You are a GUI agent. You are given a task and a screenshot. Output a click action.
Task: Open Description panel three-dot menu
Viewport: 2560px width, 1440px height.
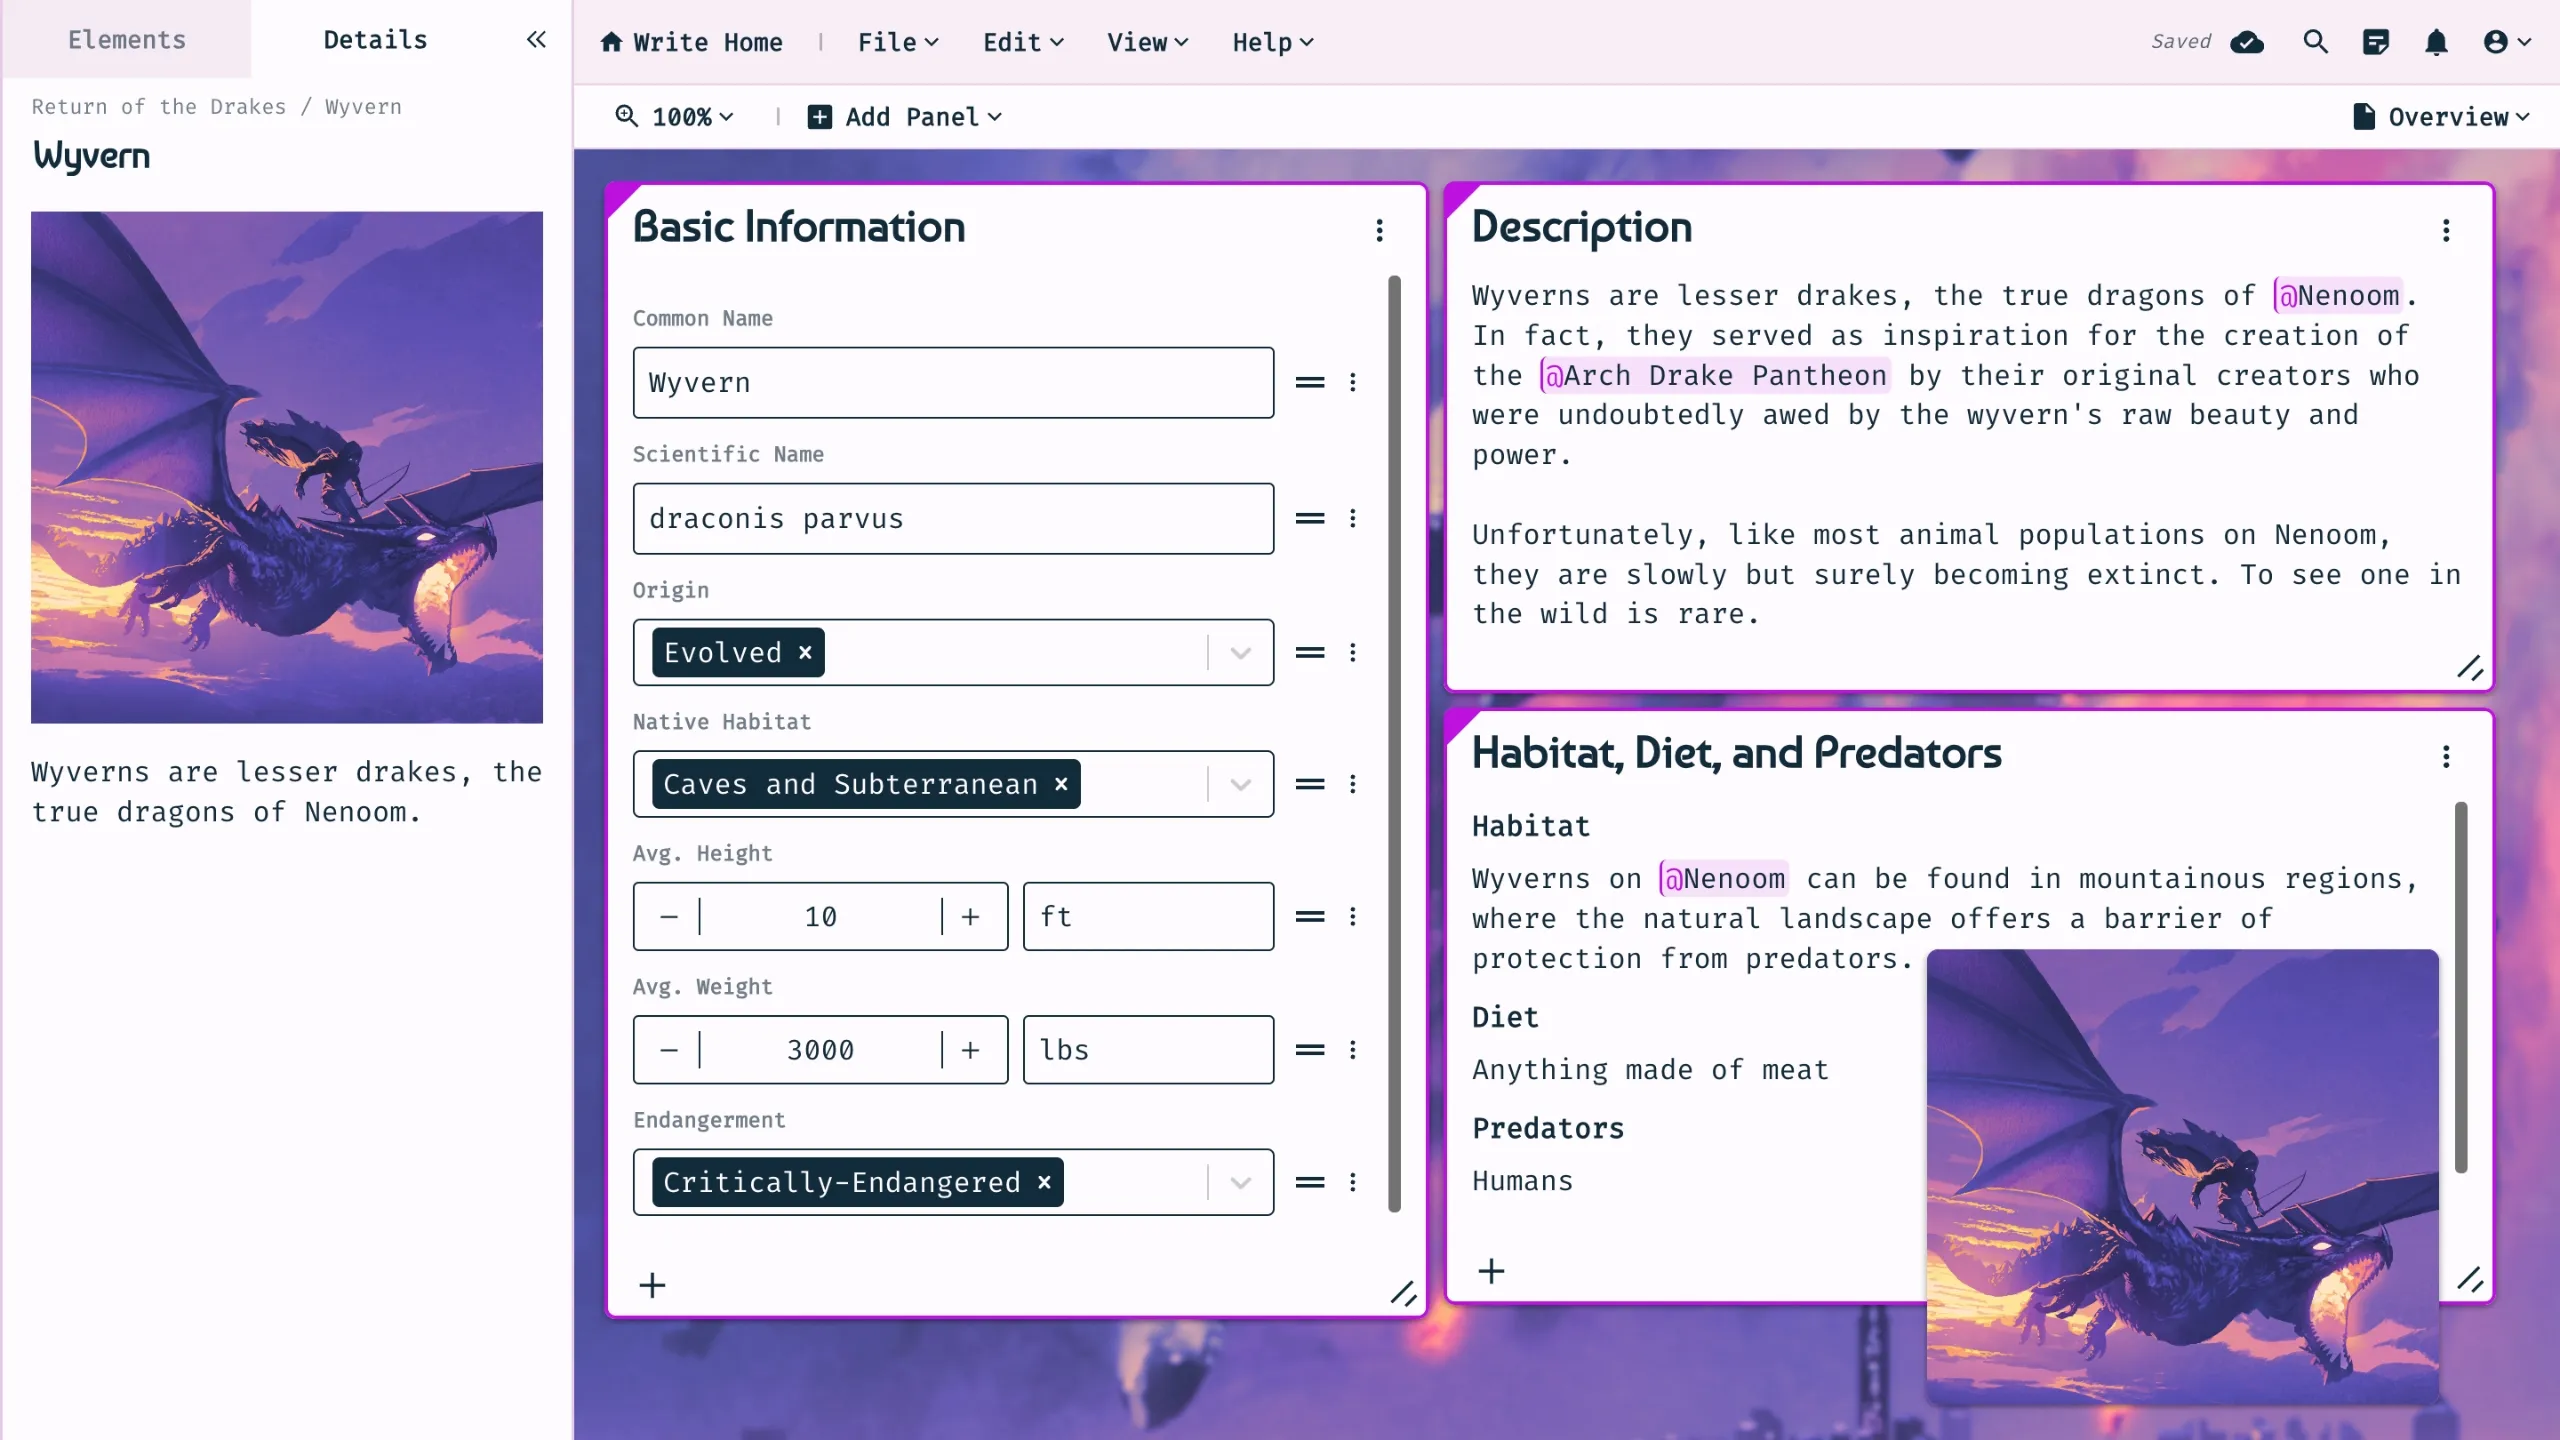click(2446, 231)
